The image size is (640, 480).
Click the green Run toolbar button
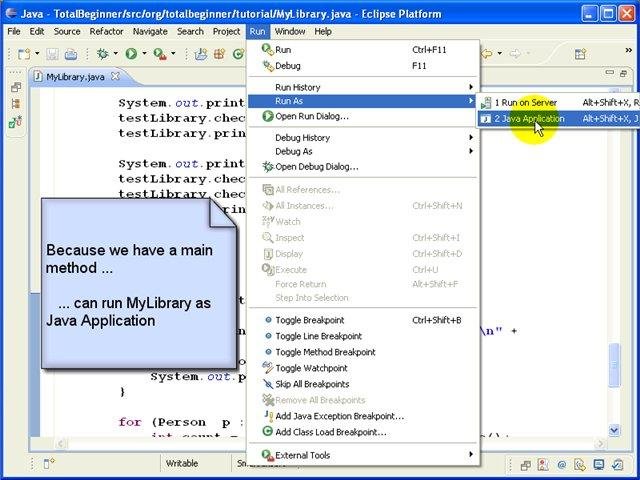131,54
